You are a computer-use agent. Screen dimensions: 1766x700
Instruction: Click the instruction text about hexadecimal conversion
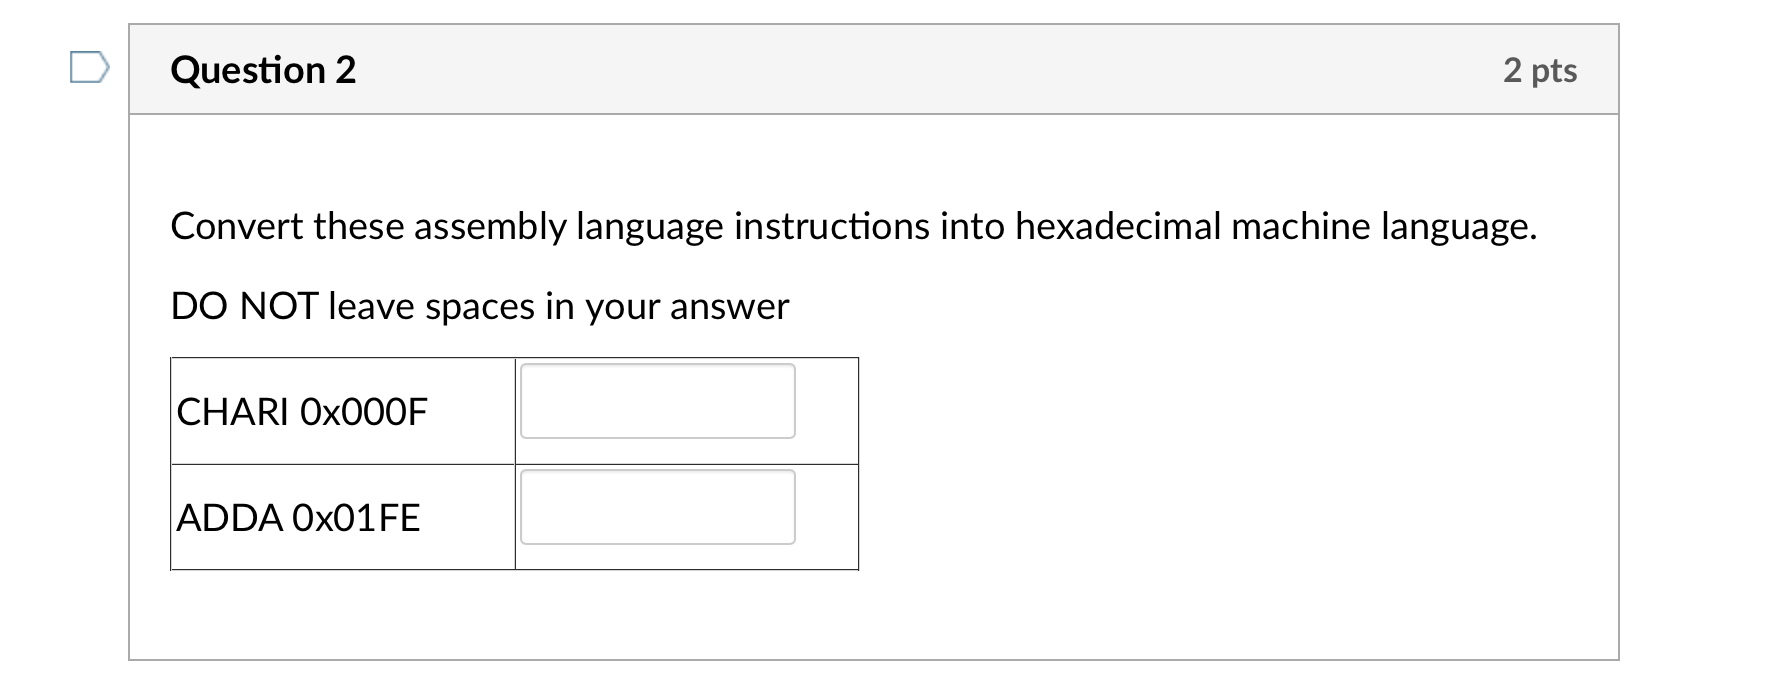click(854, 226)
